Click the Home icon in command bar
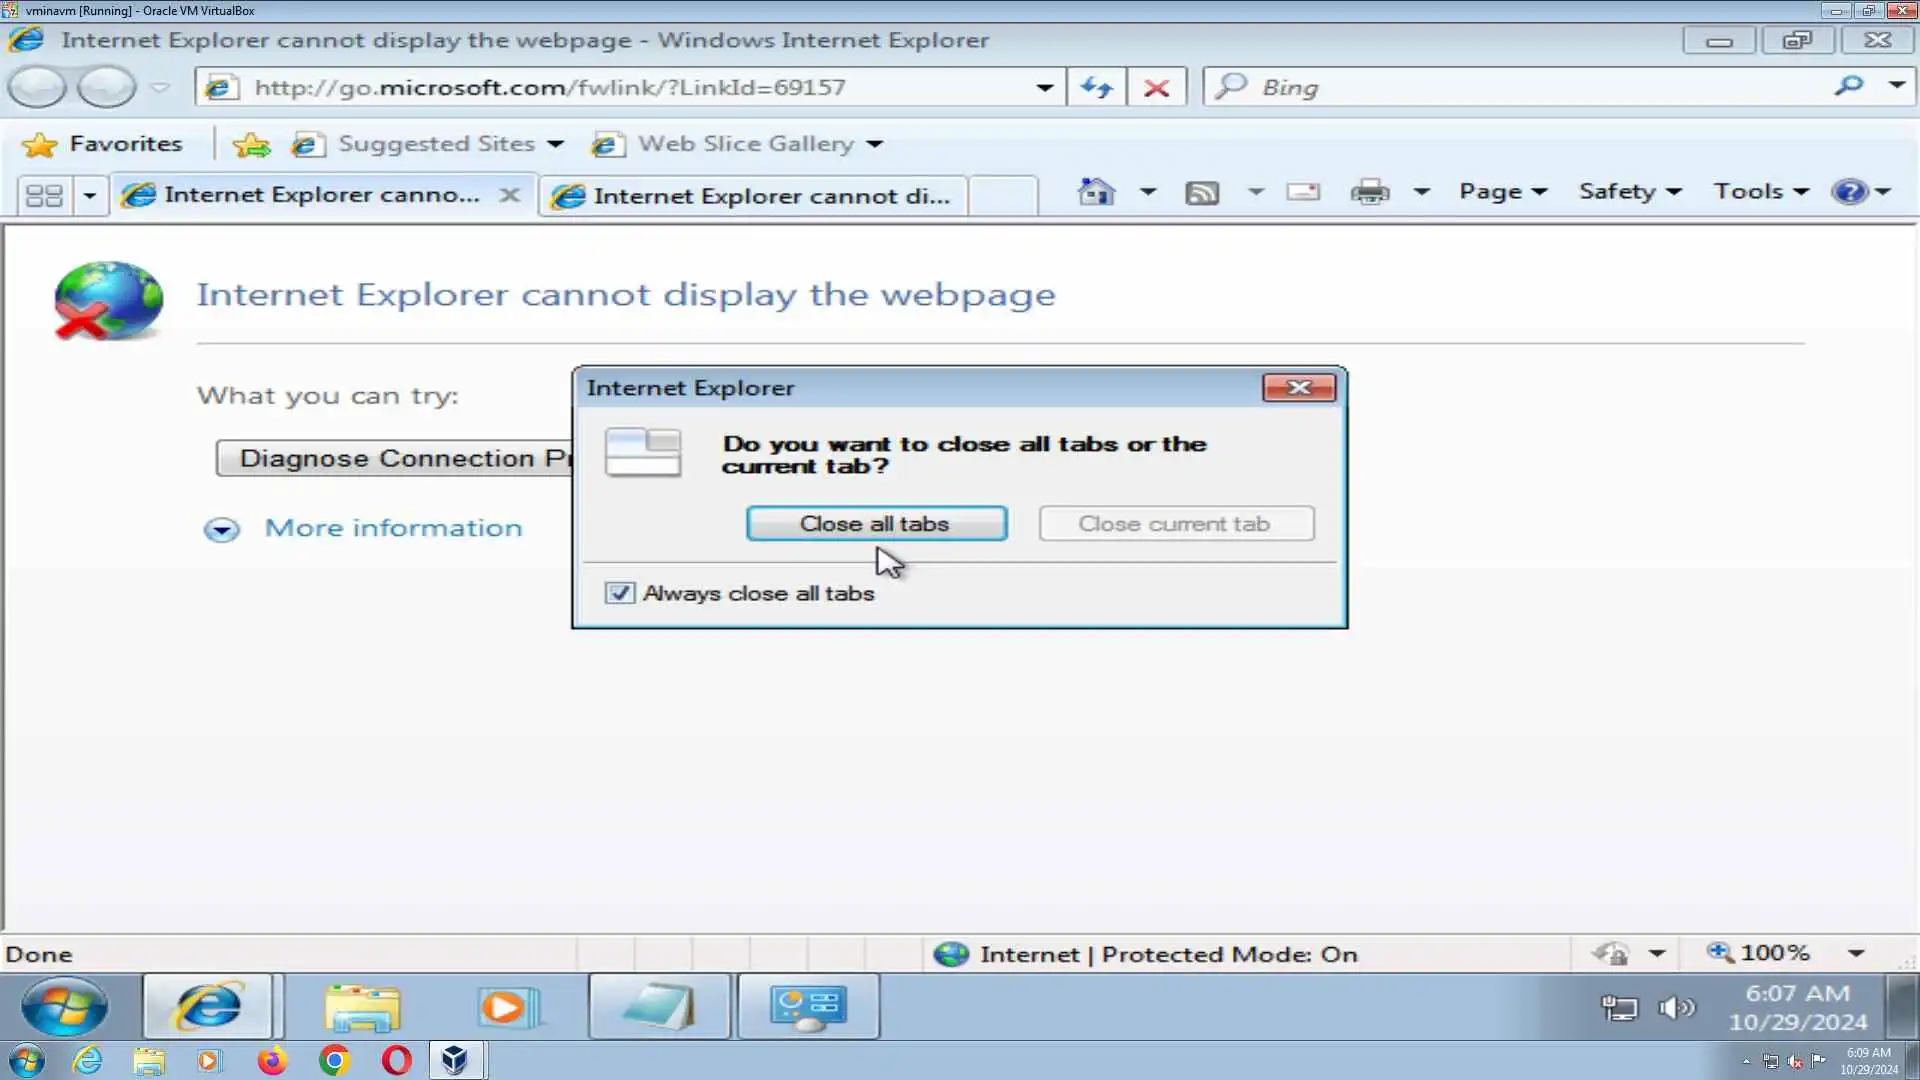Screen dimensions: 1920x1080 [1096, 191]
